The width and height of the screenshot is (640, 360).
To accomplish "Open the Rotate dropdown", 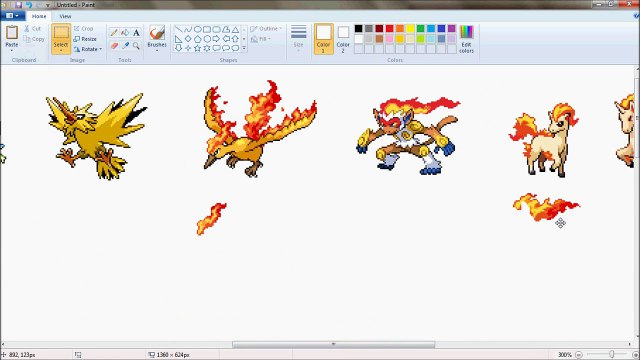I will click(x=88, y=49).
